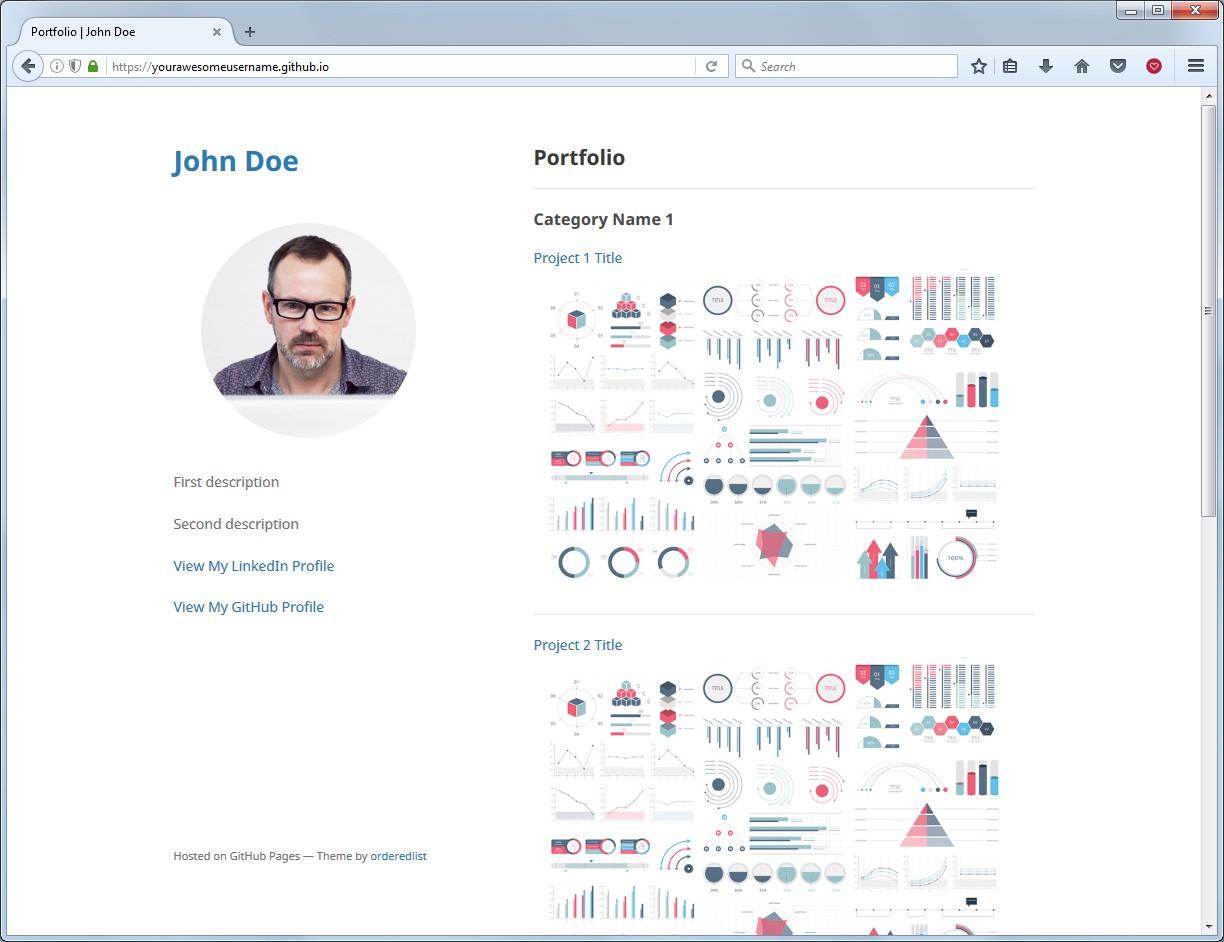Open a new tab with the plus button
Screen dimensions: 1224x942
click(x=249, y=32)
